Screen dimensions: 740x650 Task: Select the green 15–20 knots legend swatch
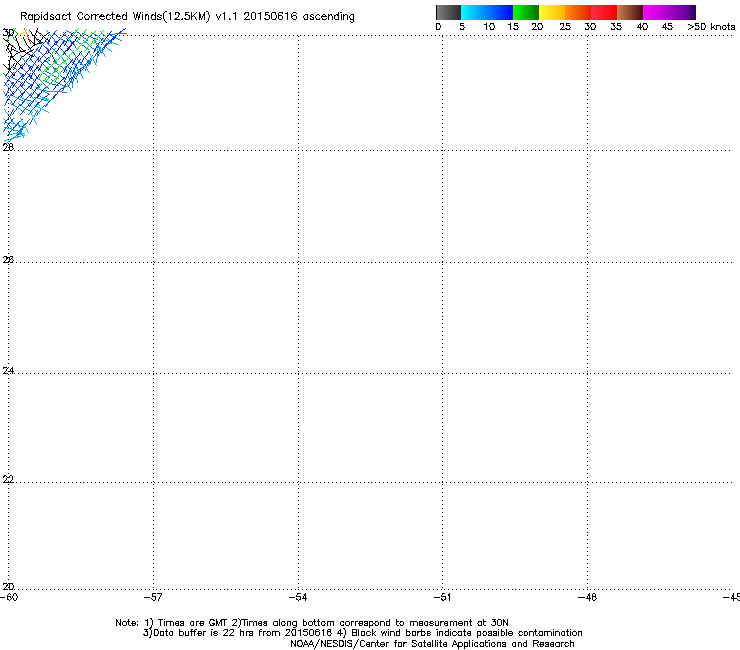click(526, 12)
